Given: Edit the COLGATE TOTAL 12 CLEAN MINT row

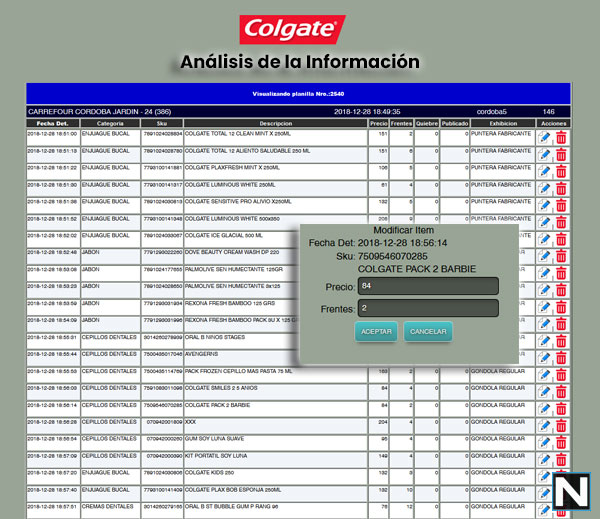Looking at the screenshot, I should tap(544, 138).
